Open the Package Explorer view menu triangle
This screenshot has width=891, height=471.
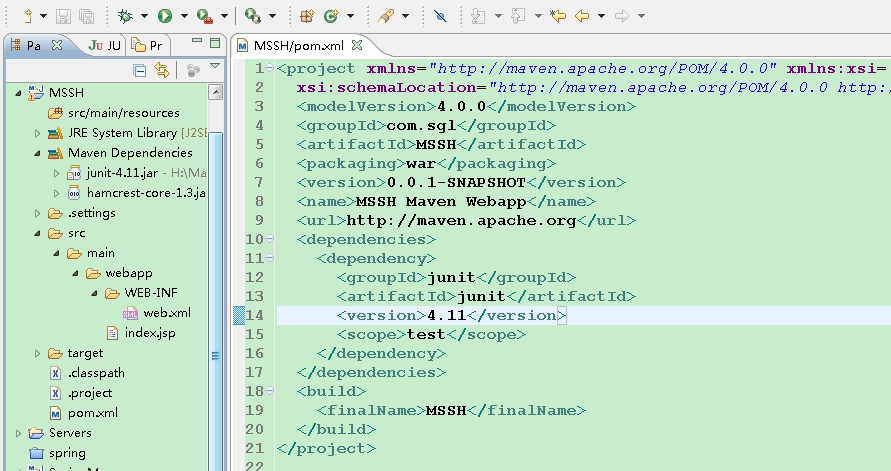[x=215, y=66]
